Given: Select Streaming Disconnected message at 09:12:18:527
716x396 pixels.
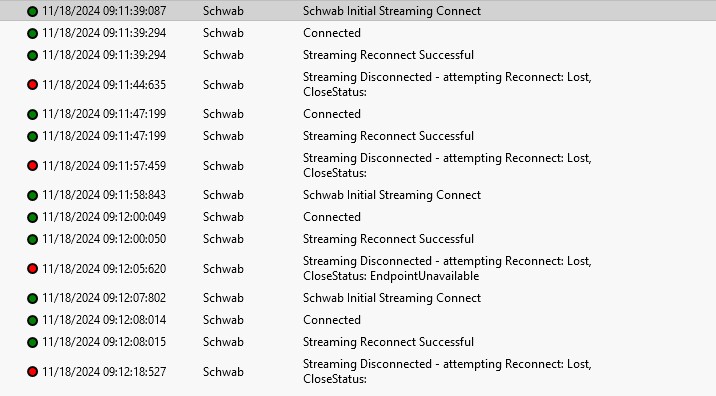Looking at the screenshot, I should coord(447,371).
